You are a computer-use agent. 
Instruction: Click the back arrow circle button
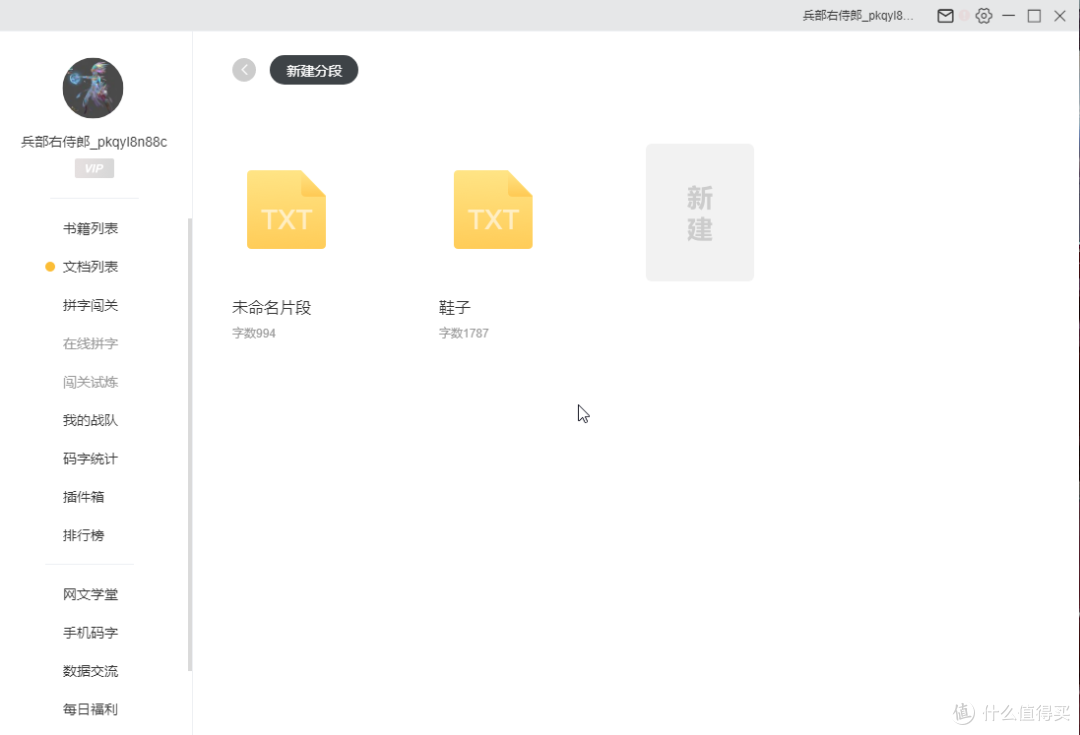(244, 70)
